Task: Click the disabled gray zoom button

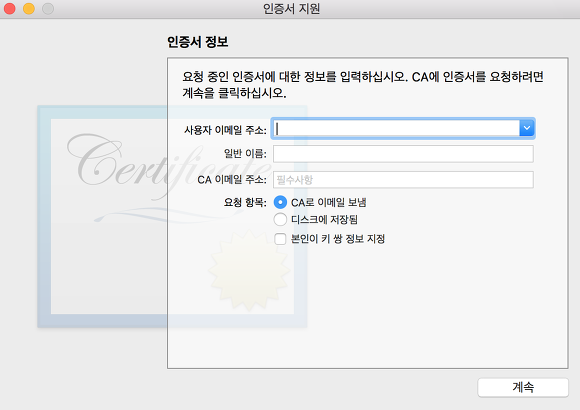Action: (48, 9)
